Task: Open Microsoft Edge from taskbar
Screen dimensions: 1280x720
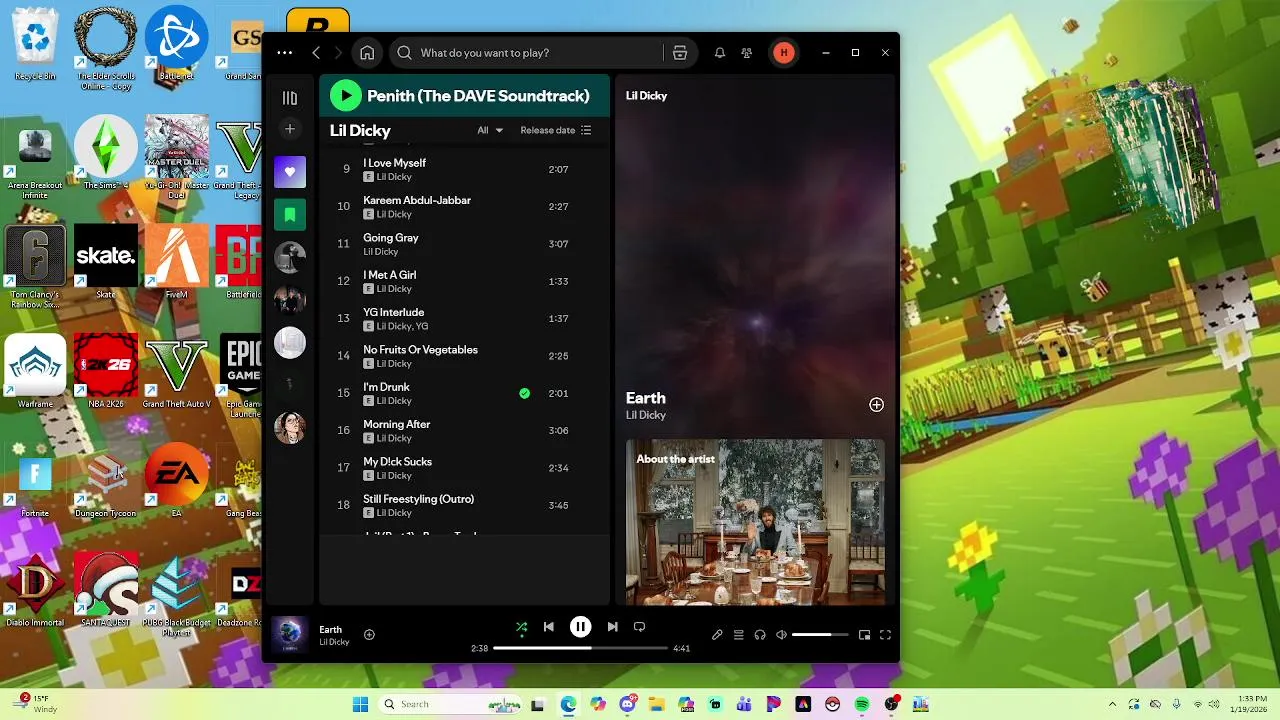Action: (568, 704)
